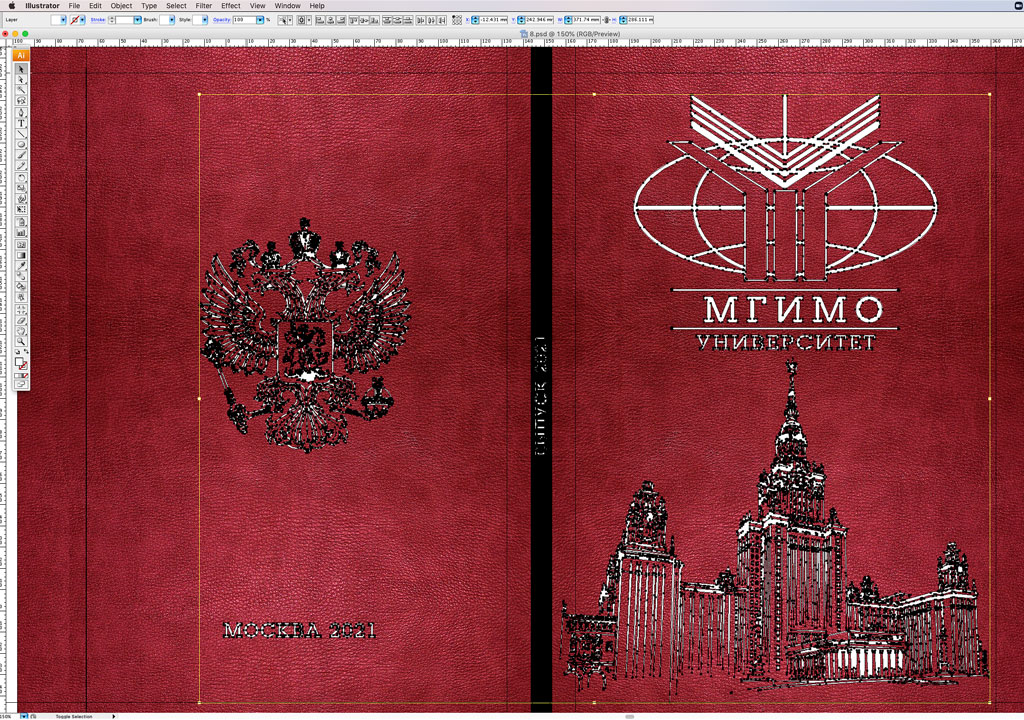
Task: Toggle the screen mode button in toolbox
Action: pos(21,384)
